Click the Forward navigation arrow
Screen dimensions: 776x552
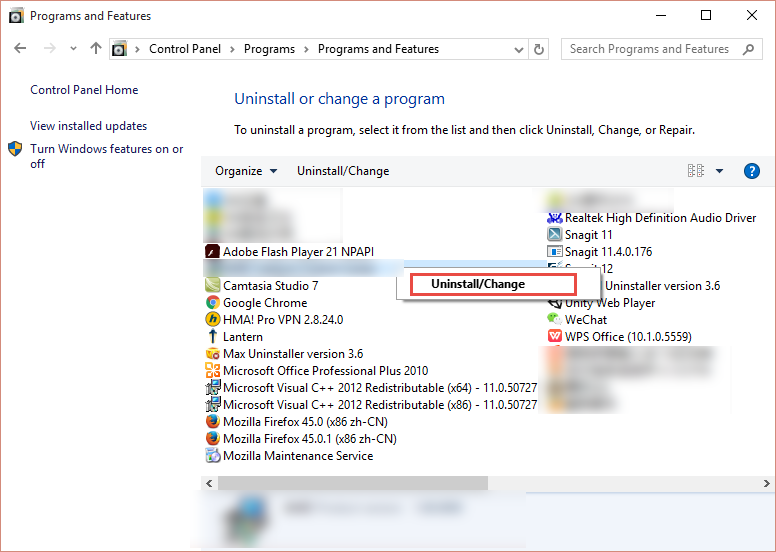tap(49, 49)
